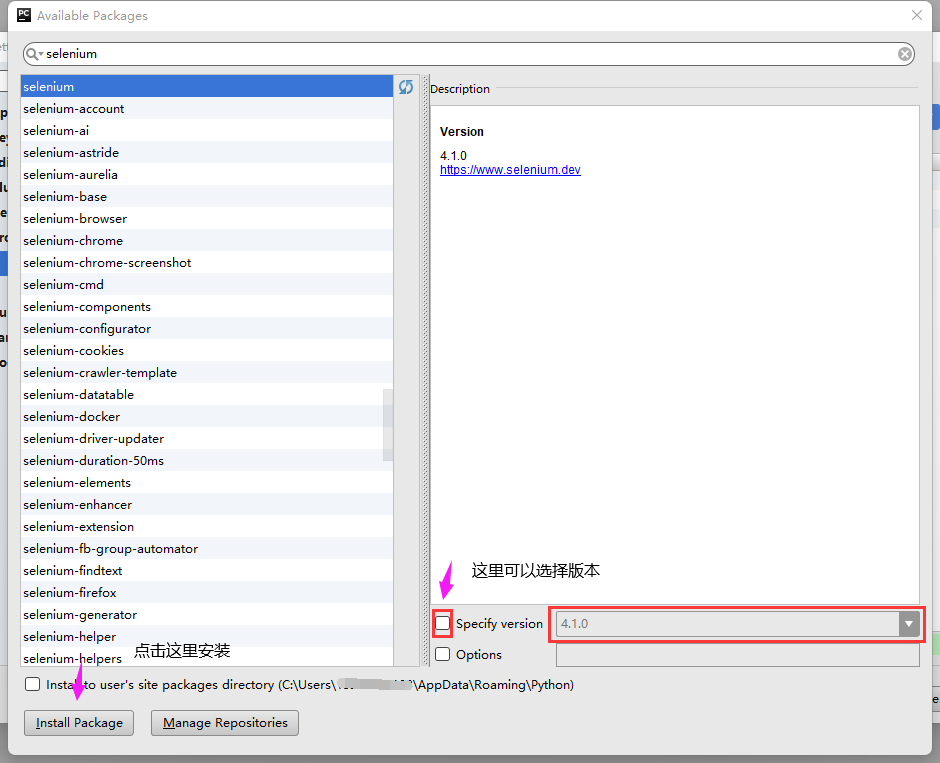Enable the Options checkbox

pyautogui.click(x=442, y=654)
